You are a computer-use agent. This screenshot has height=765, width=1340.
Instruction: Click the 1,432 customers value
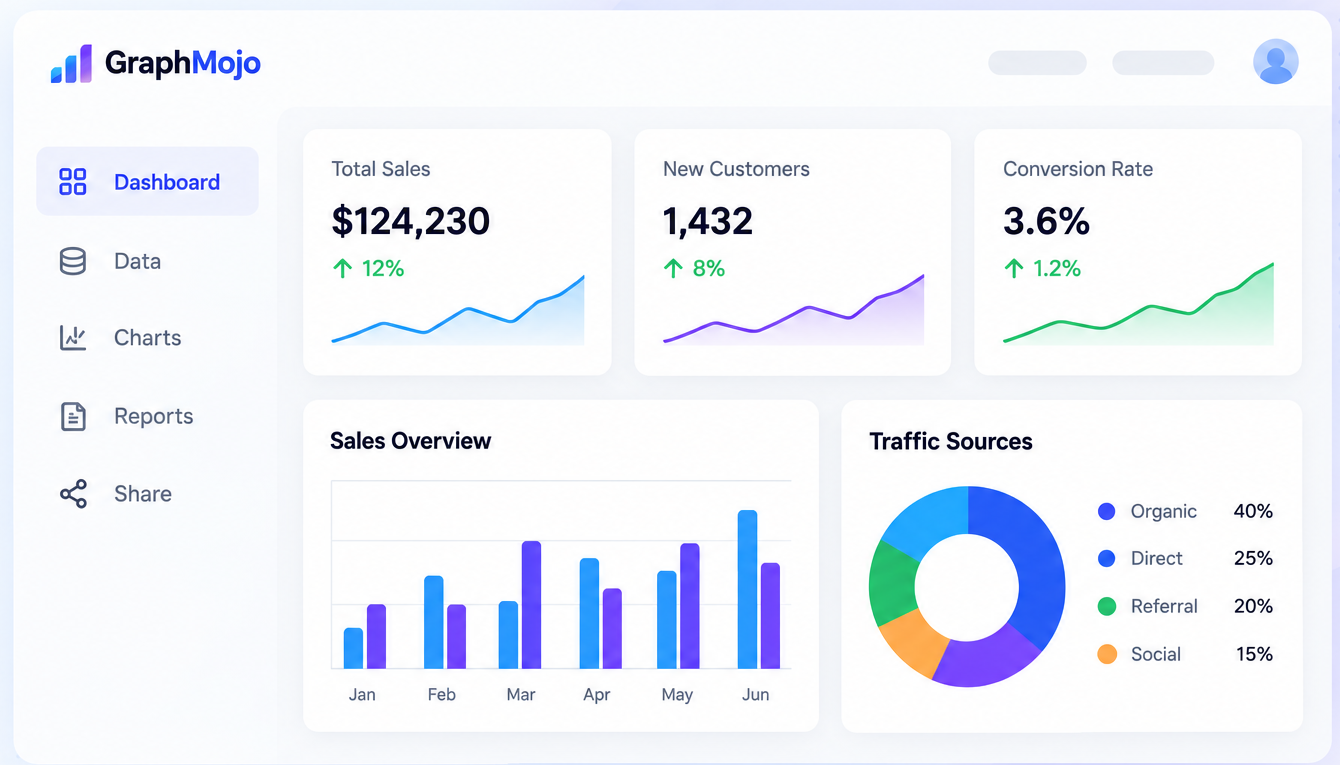[708, 221]
